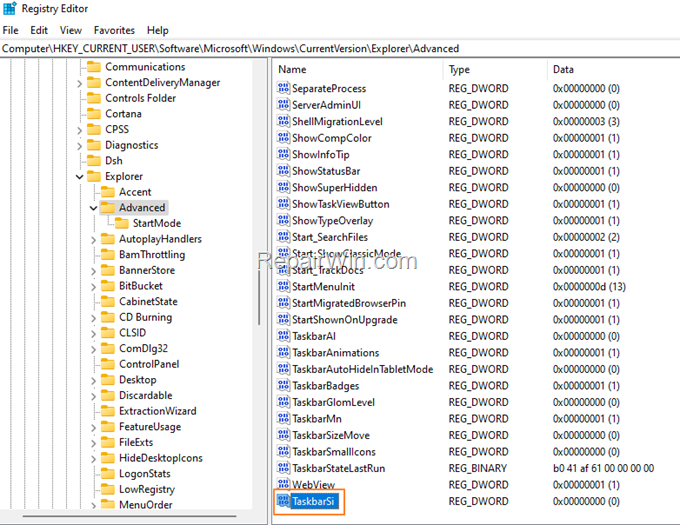Select the TaskbarAutoHideInTabletMode value name
680x525 pixels.
pos(363,369)
